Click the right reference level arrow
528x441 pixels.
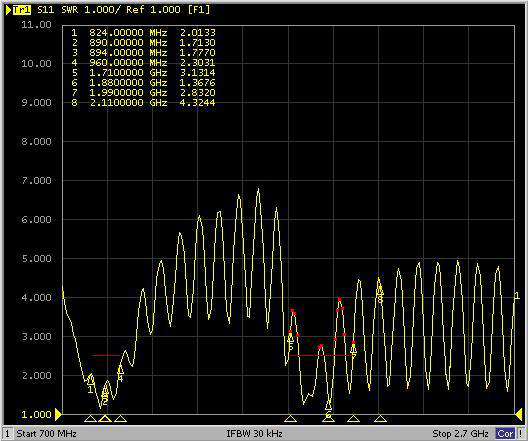point(519,415)
